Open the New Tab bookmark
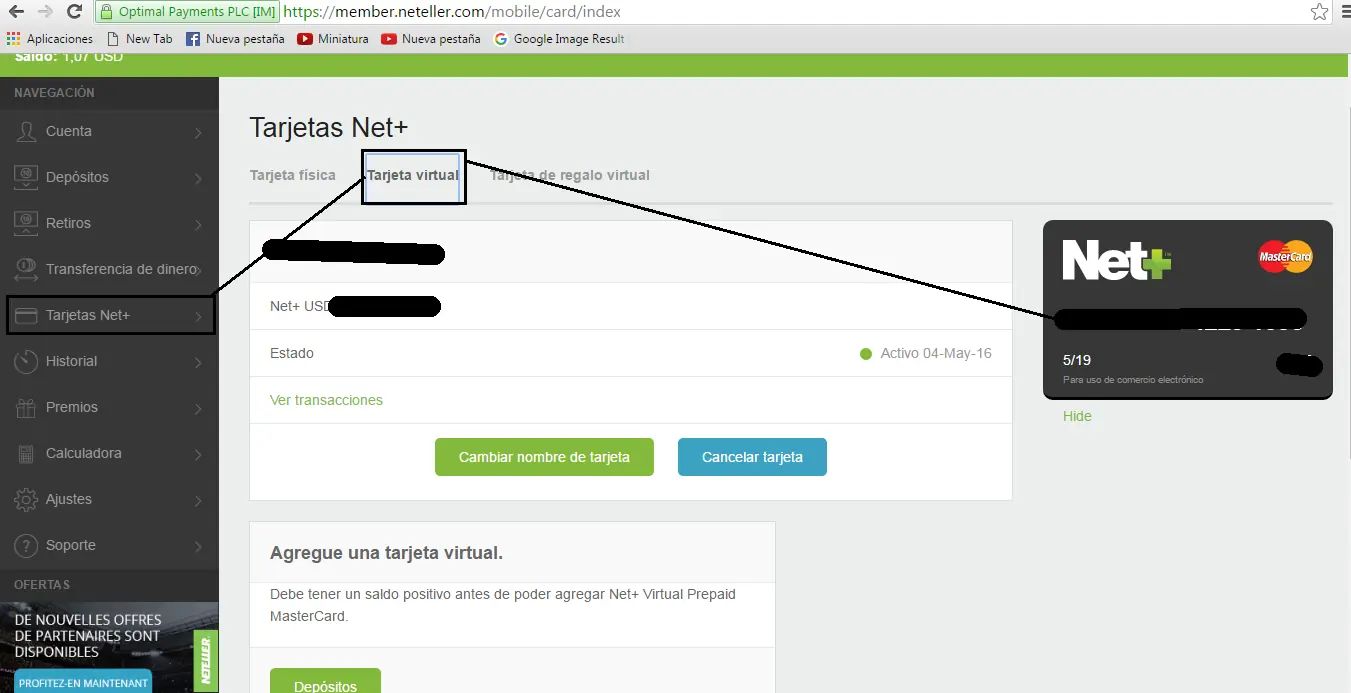 pos(139,39)
